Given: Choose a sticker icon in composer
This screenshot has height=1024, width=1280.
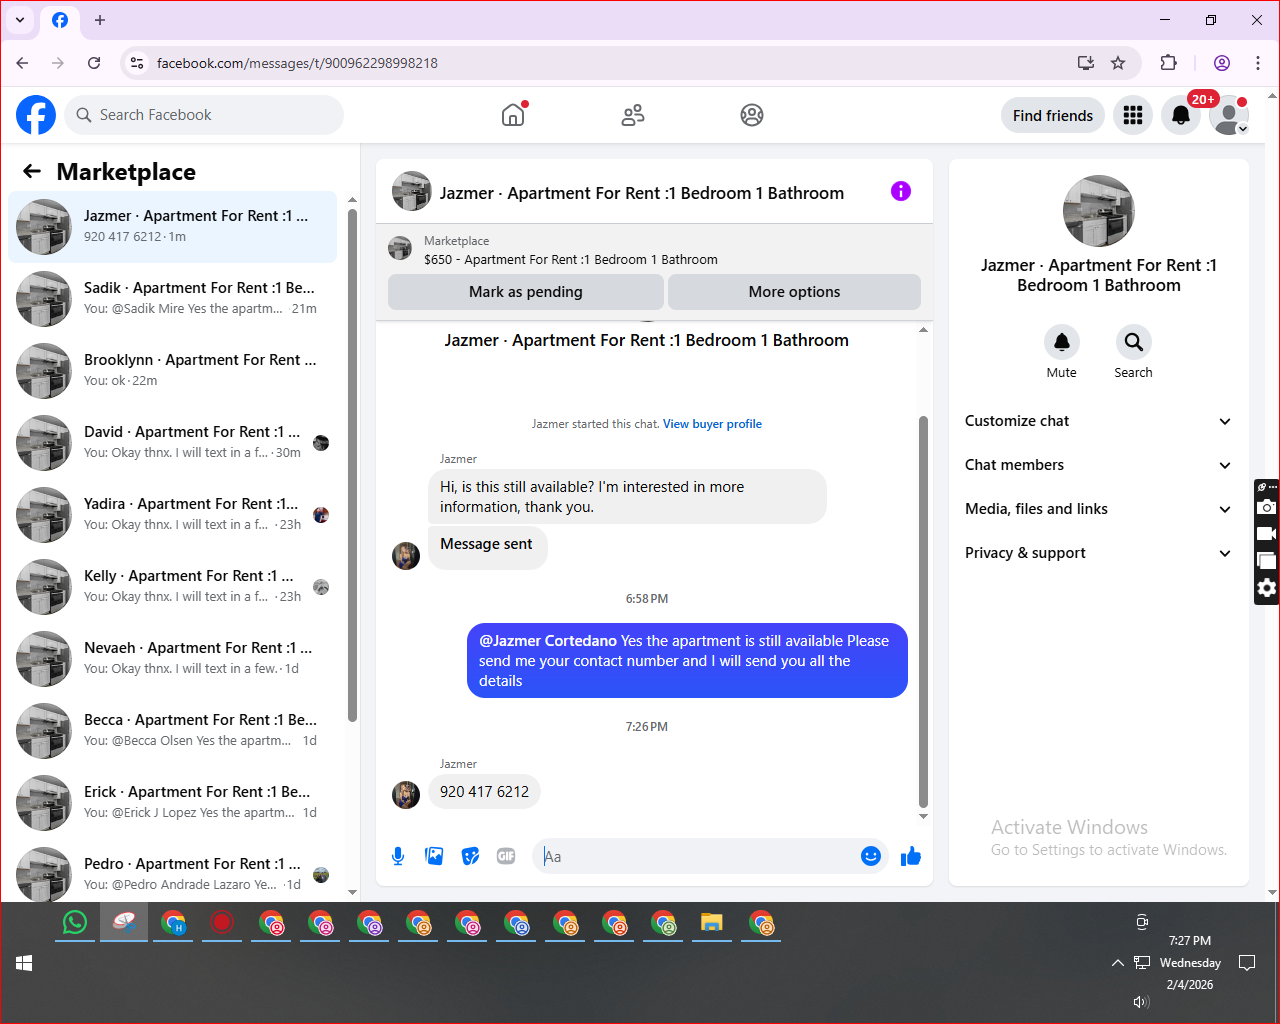Looking at the screenshot, I should point(470,856).
